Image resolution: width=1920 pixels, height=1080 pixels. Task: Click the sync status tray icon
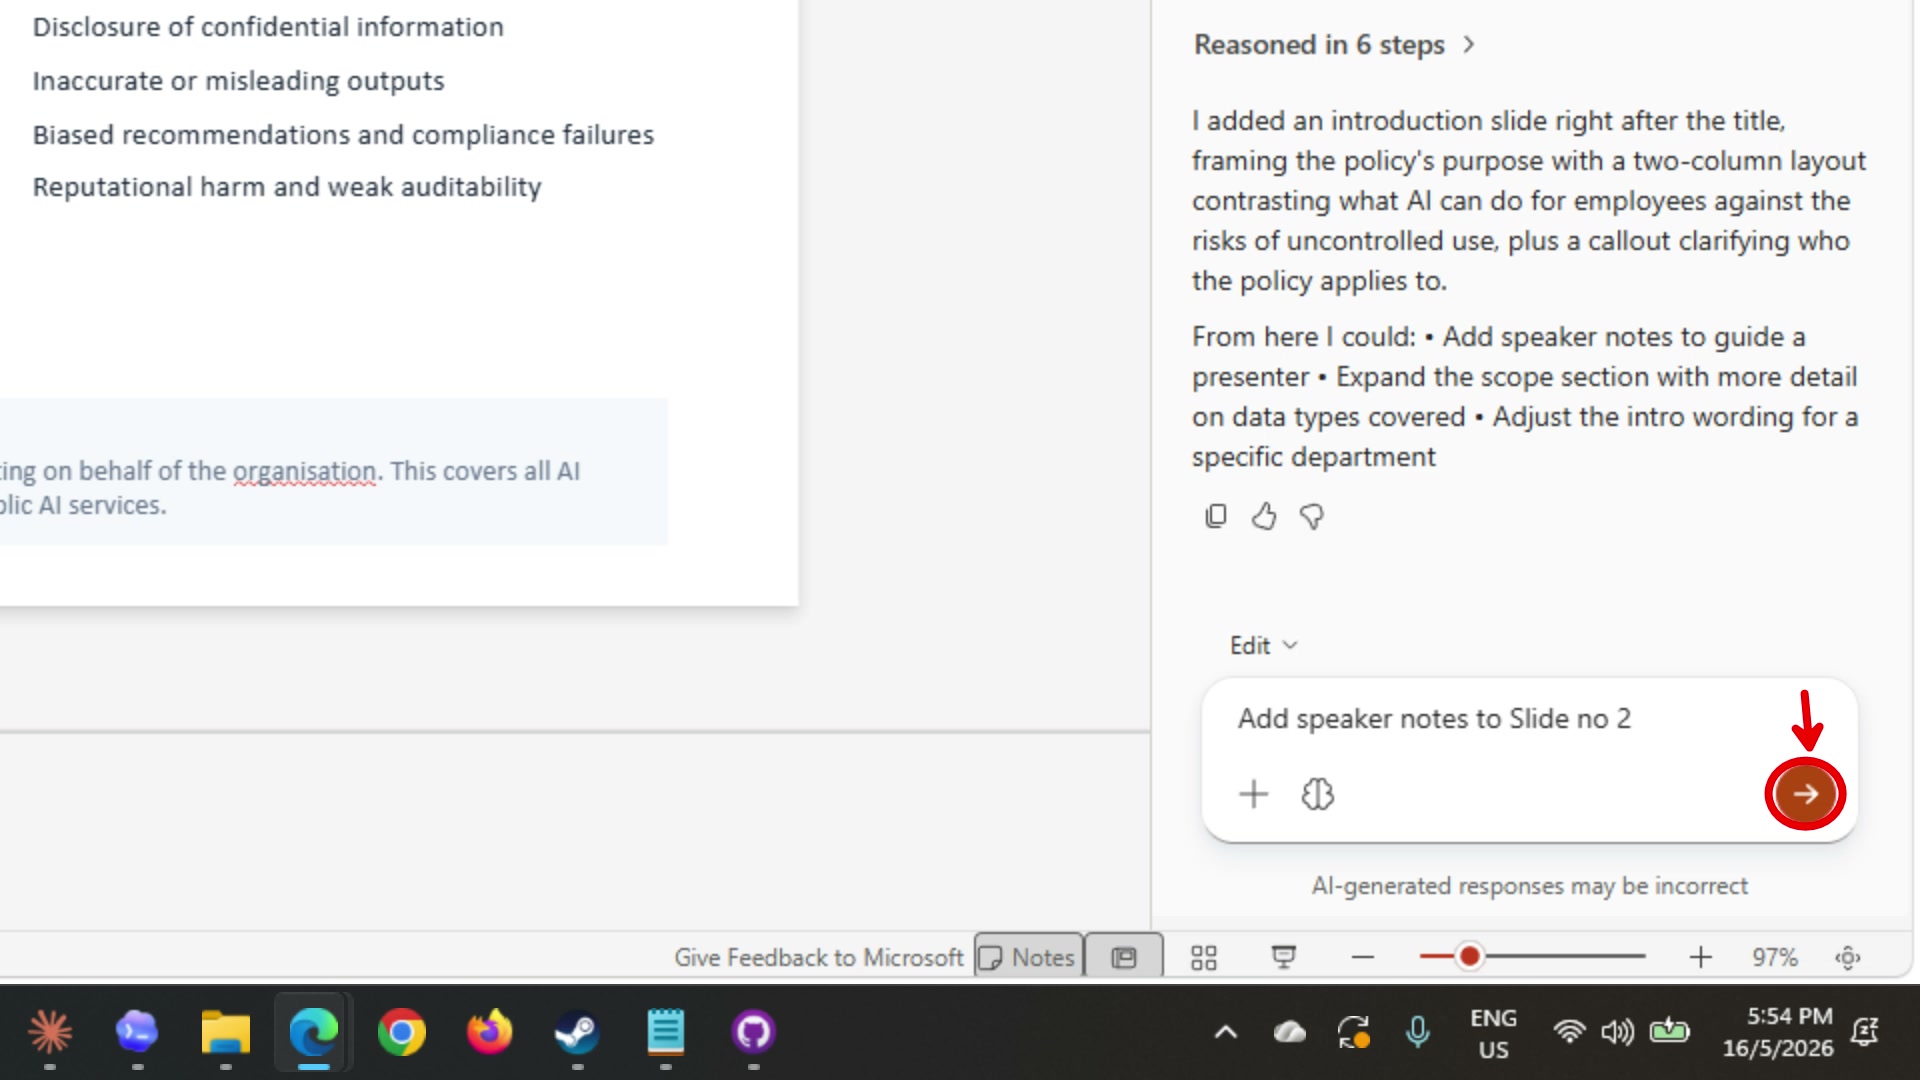click(x=1353, y=1032)
